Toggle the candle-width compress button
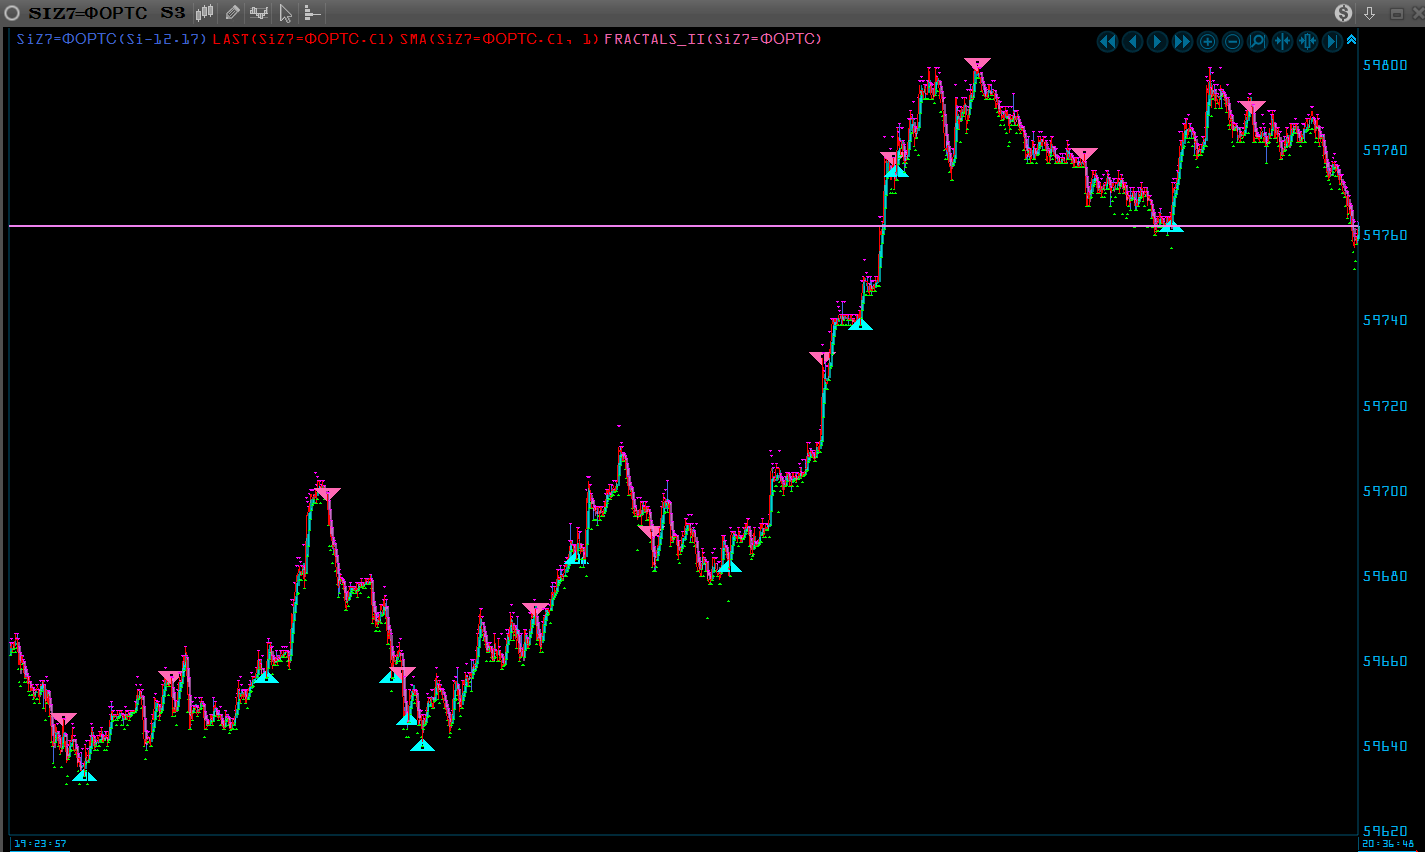 tap(1307, 41)
